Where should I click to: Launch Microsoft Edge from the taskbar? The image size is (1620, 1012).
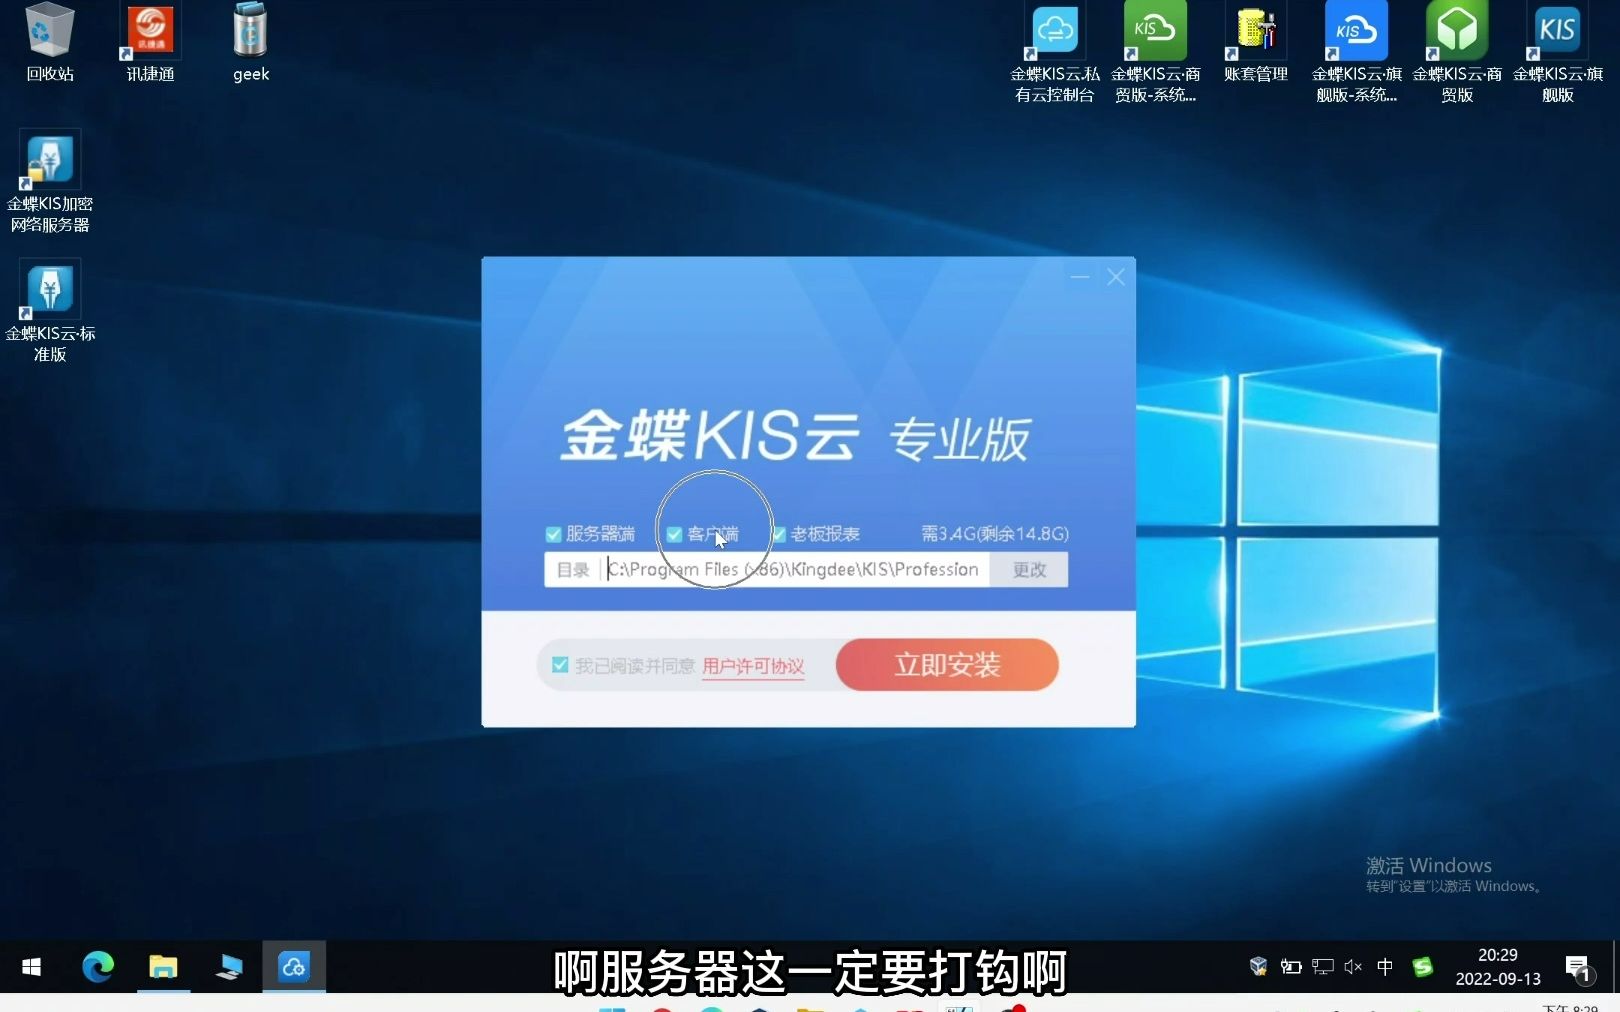point(98,967)
